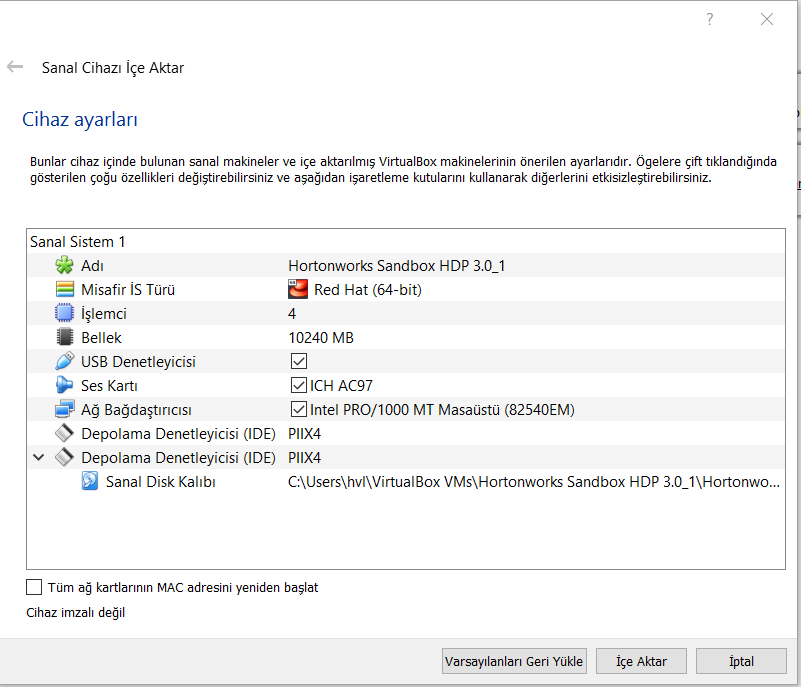Collapse the expanded Depolama Denetleyicisi (IDE) row
The image size is (801, 687).
[38, 457]
